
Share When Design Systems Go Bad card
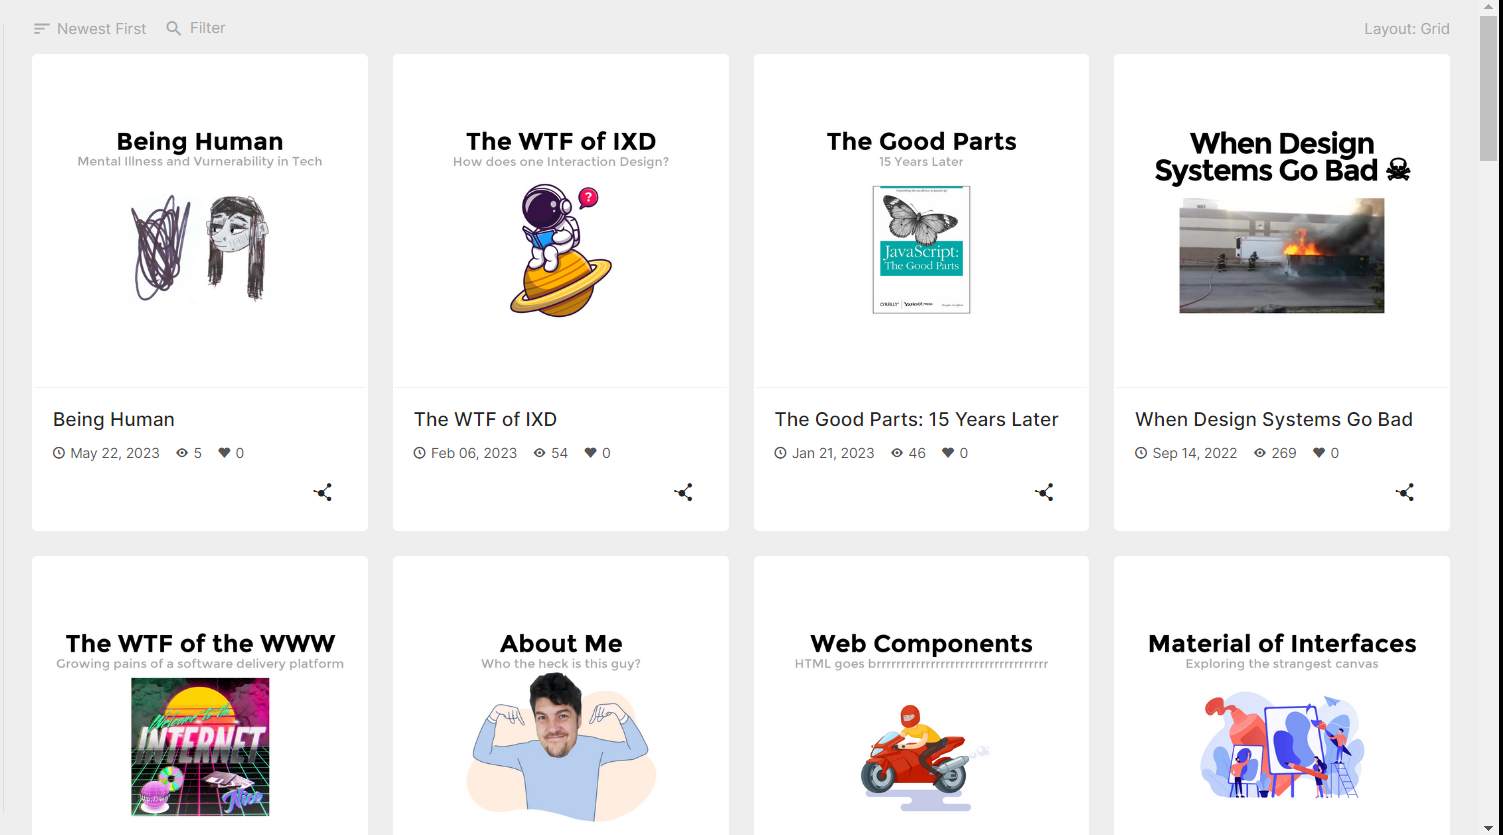pyautogui.click(x=1405, y=492)
